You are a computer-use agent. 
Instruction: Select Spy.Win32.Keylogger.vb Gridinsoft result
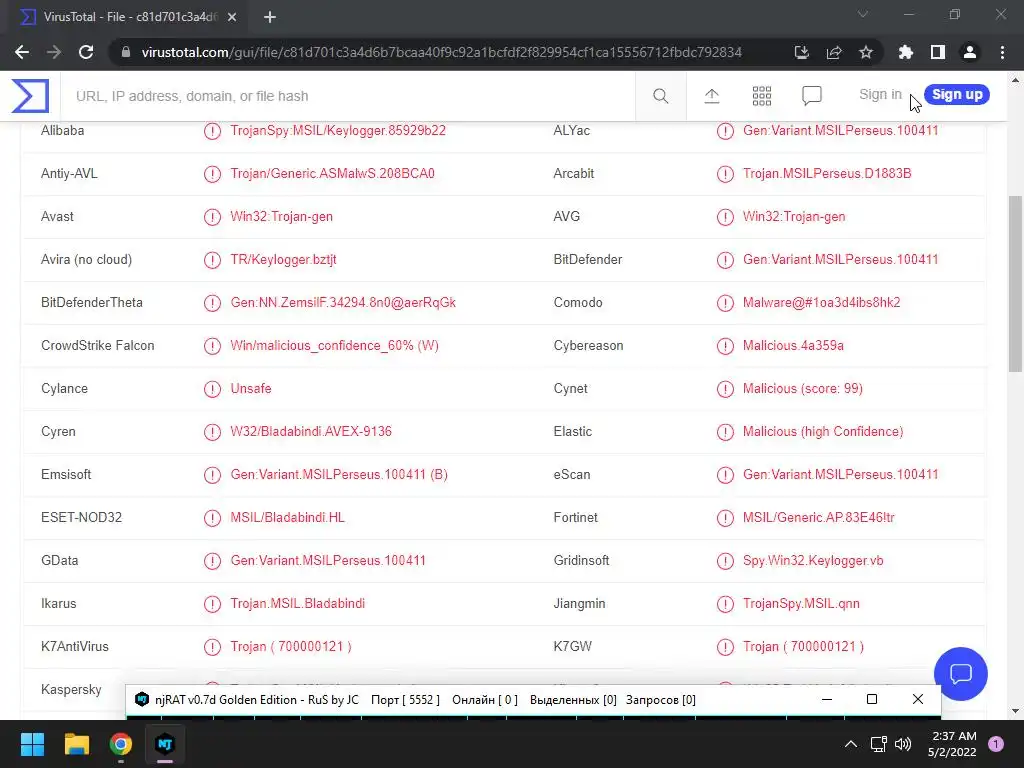(x=813, y=560)
